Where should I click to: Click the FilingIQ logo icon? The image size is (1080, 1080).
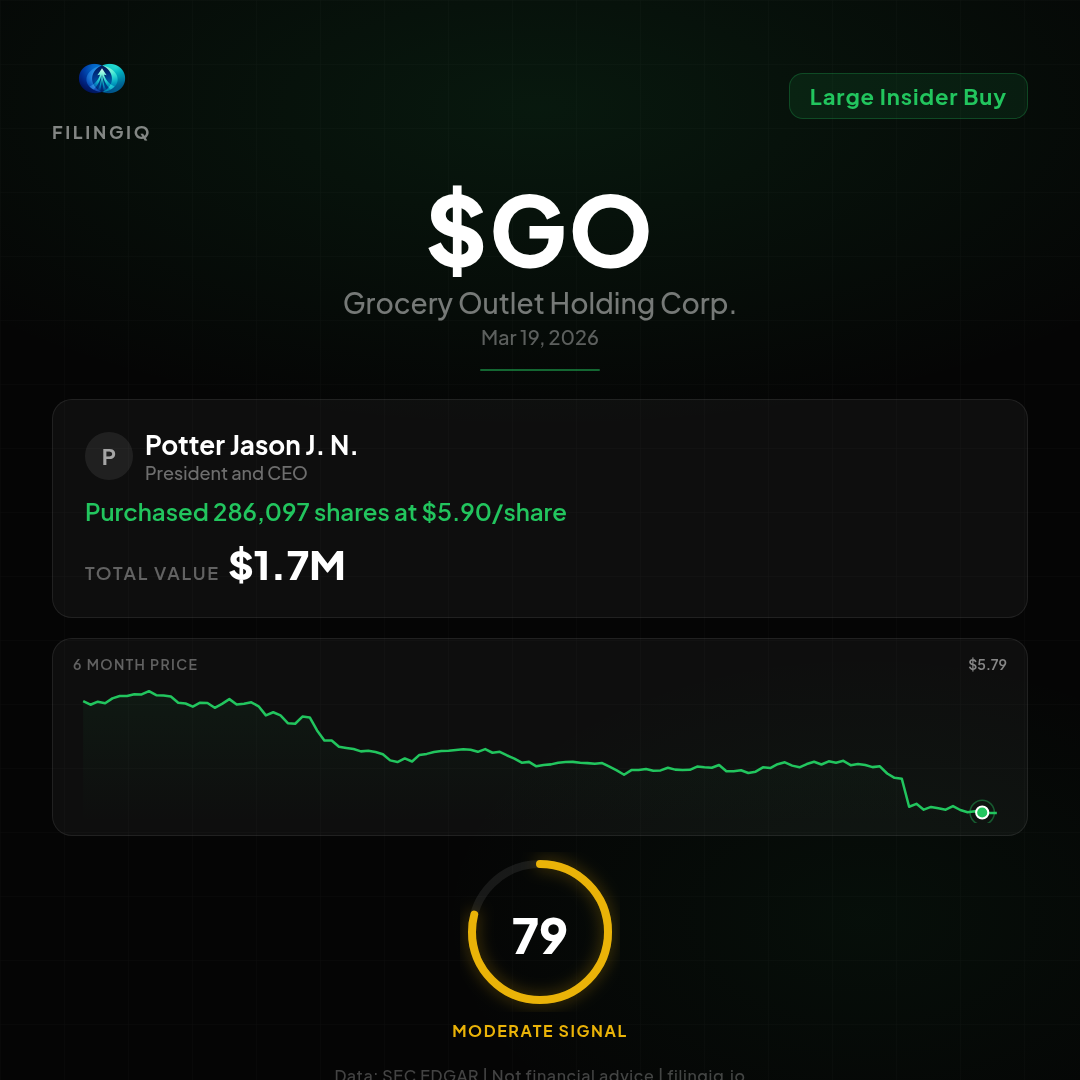102,79
